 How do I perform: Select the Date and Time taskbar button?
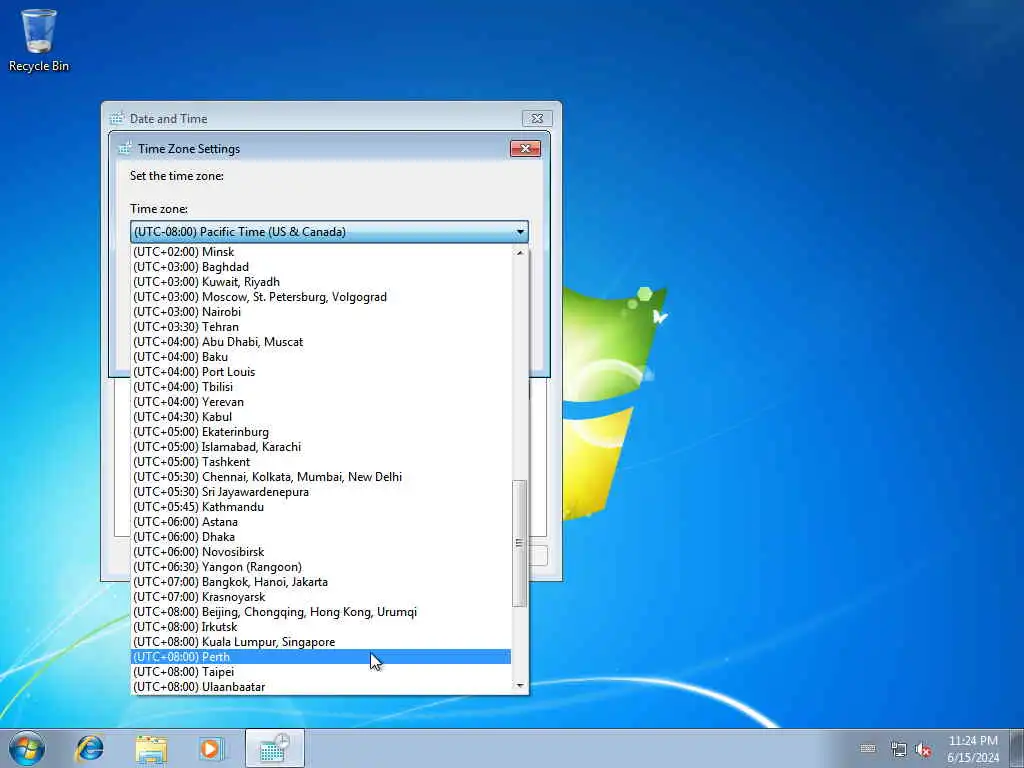pyautogui.click(x=275, y=748)
